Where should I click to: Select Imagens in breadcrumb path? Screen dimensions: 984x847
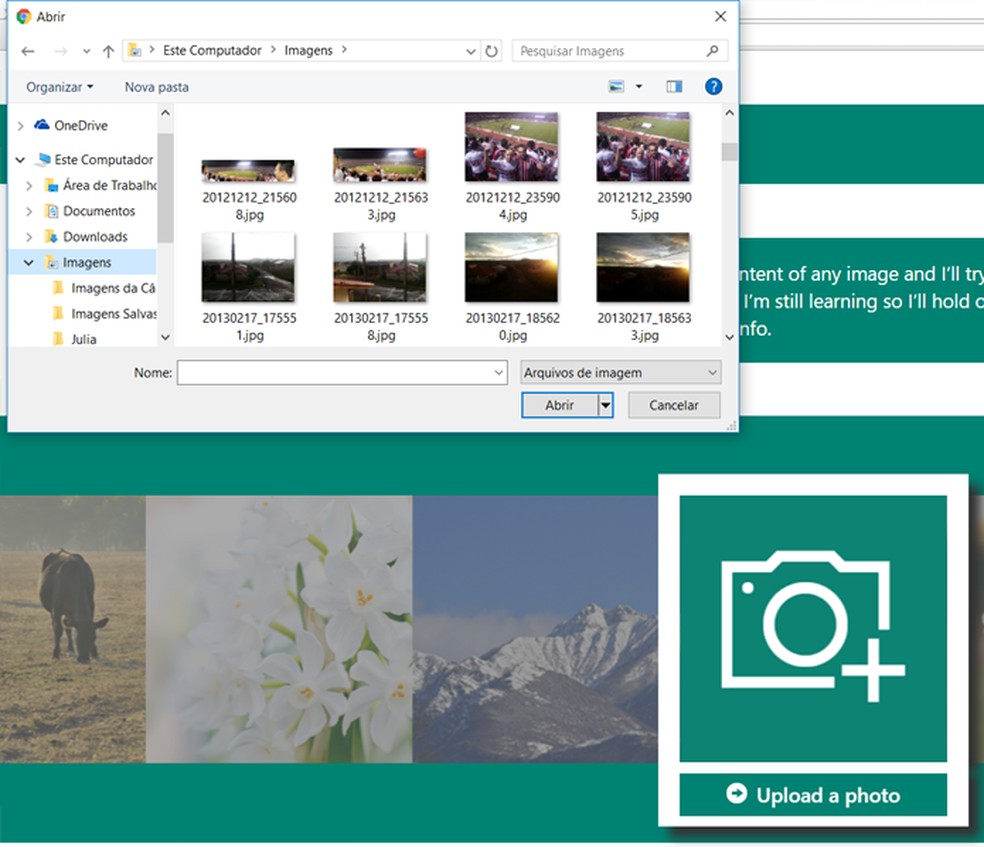pyautogui.click(x=308, y=50)
